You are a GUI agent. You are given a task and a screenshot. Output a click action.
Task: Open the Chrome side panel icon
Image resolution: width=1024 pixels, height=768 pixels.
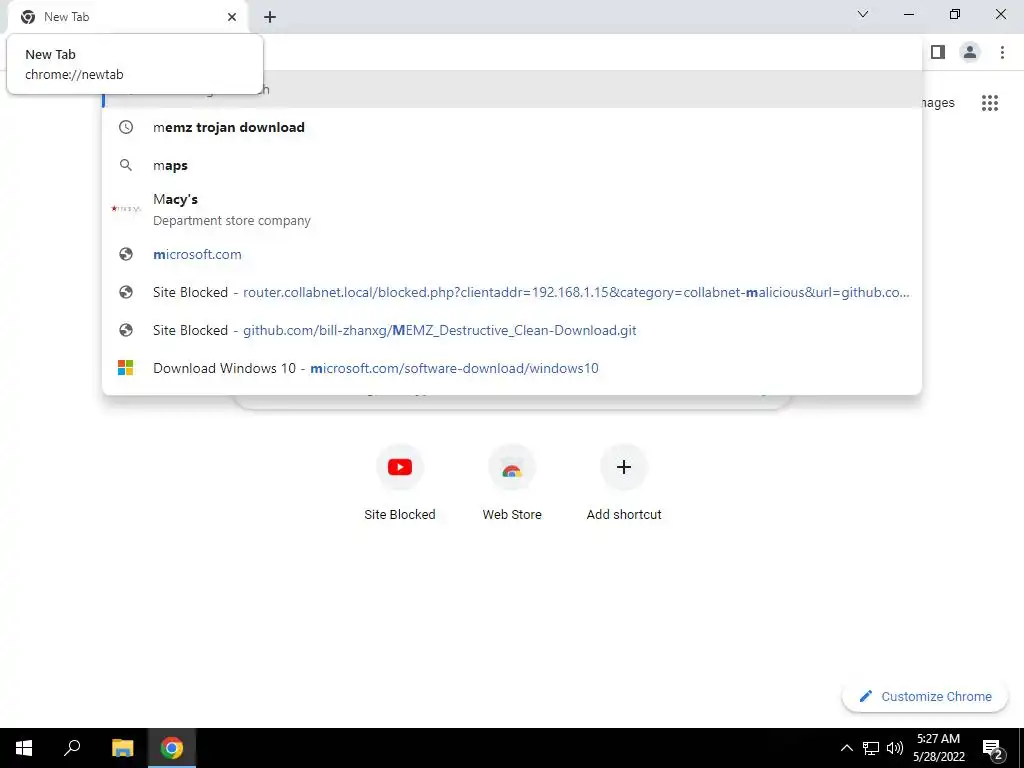pyautogui.click(x=938, y=52)
